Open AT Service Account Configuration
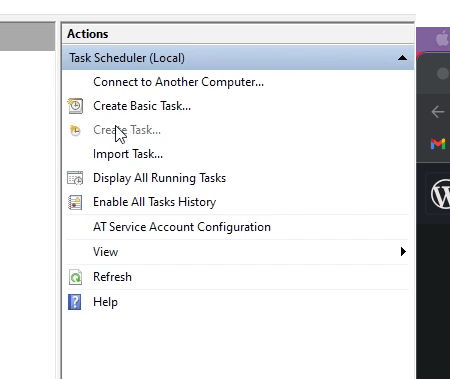Image resolution: width=450 pixels, height=379 pixels. 182,227
